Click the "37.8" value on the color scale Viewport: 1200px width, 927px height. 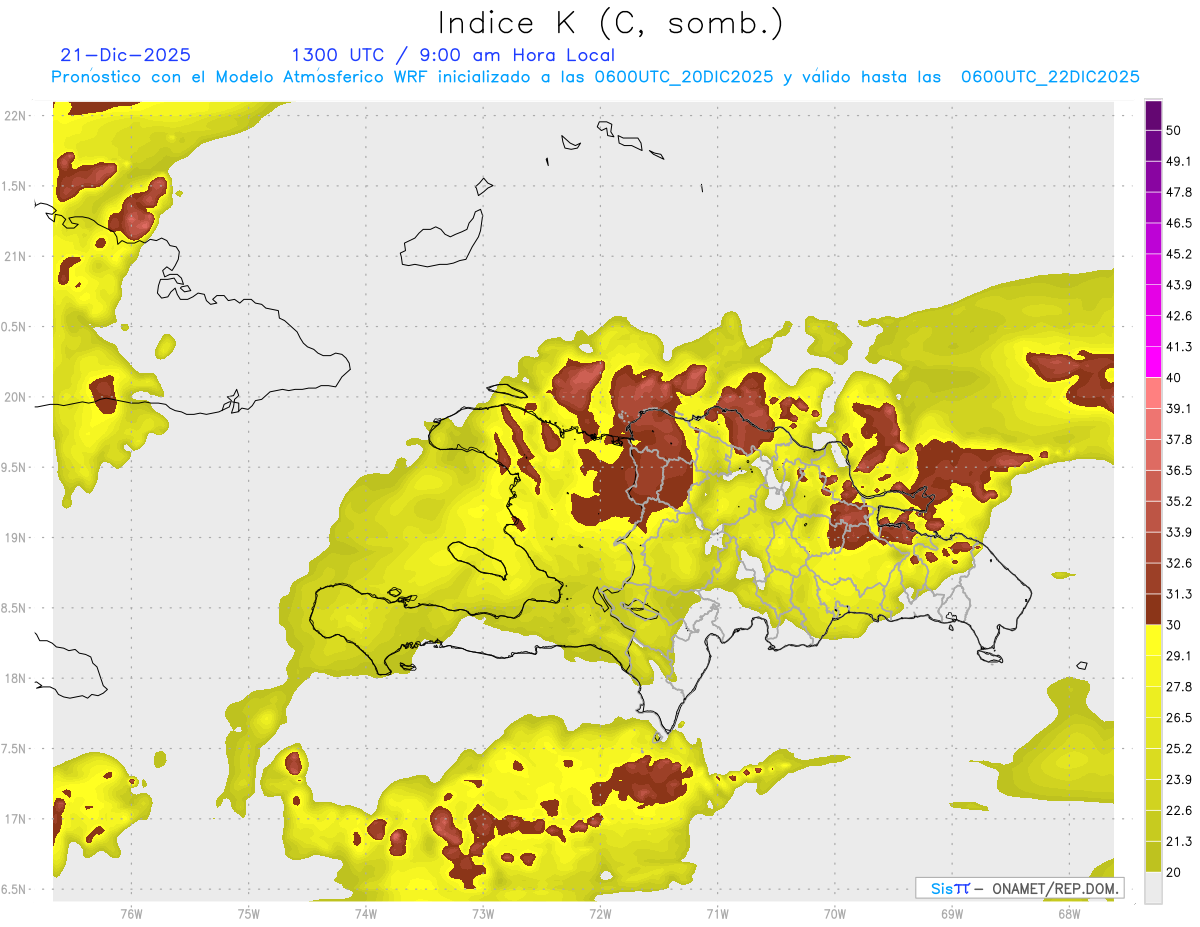click(x=1179, y=440)
